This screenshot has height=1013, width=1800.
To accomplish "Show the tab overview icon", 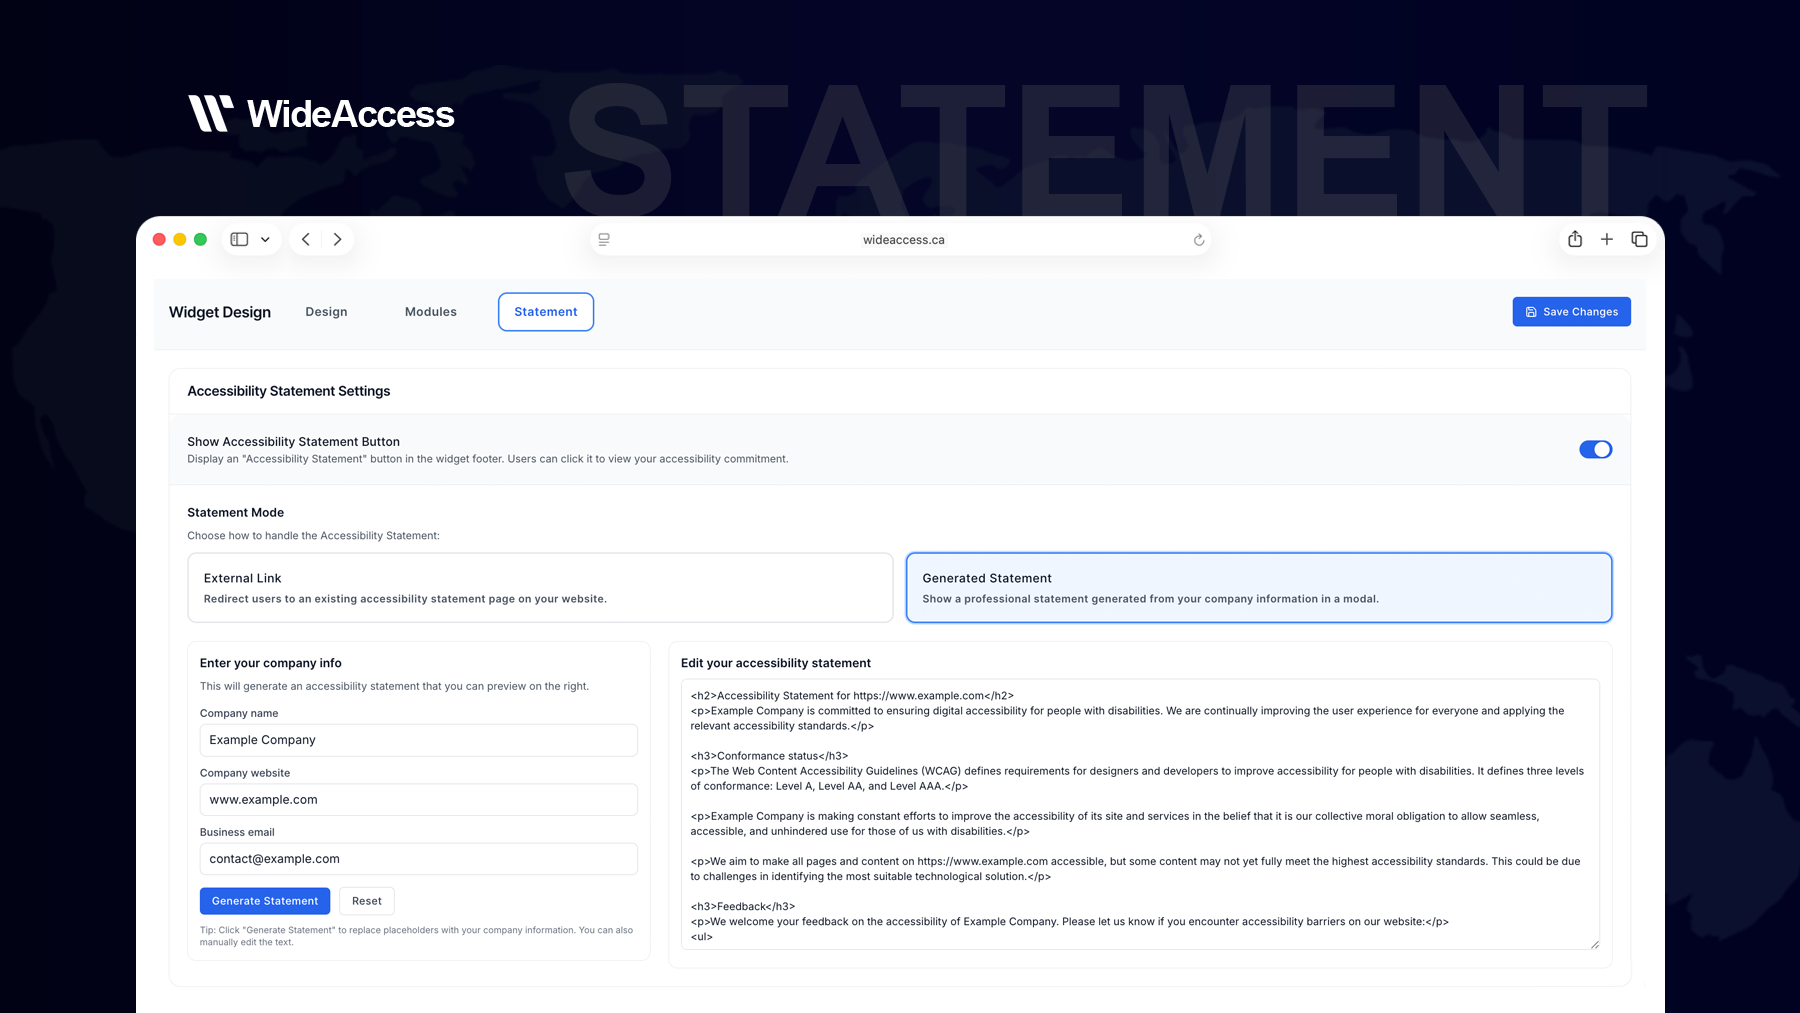I will coord(1639,239).
